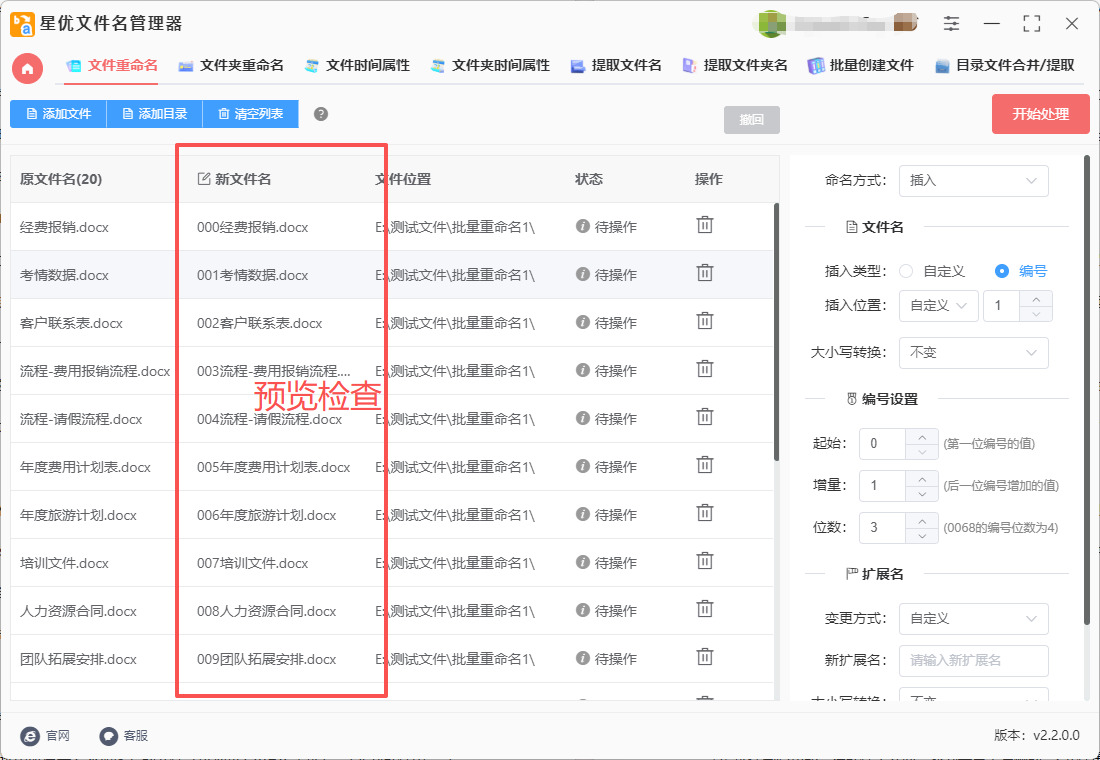
Task: Click the status info icon for 团队拓展安排.docx
Action: 582,658
